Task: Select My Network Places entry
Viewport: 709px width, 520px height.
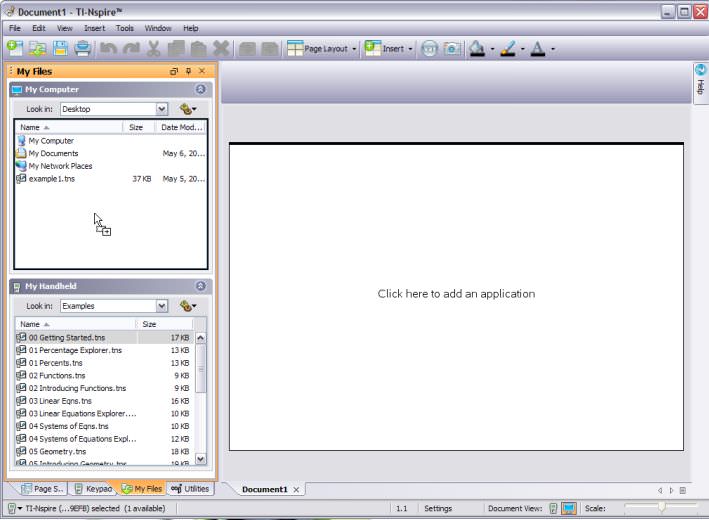Action: click(x=111, y=166)
